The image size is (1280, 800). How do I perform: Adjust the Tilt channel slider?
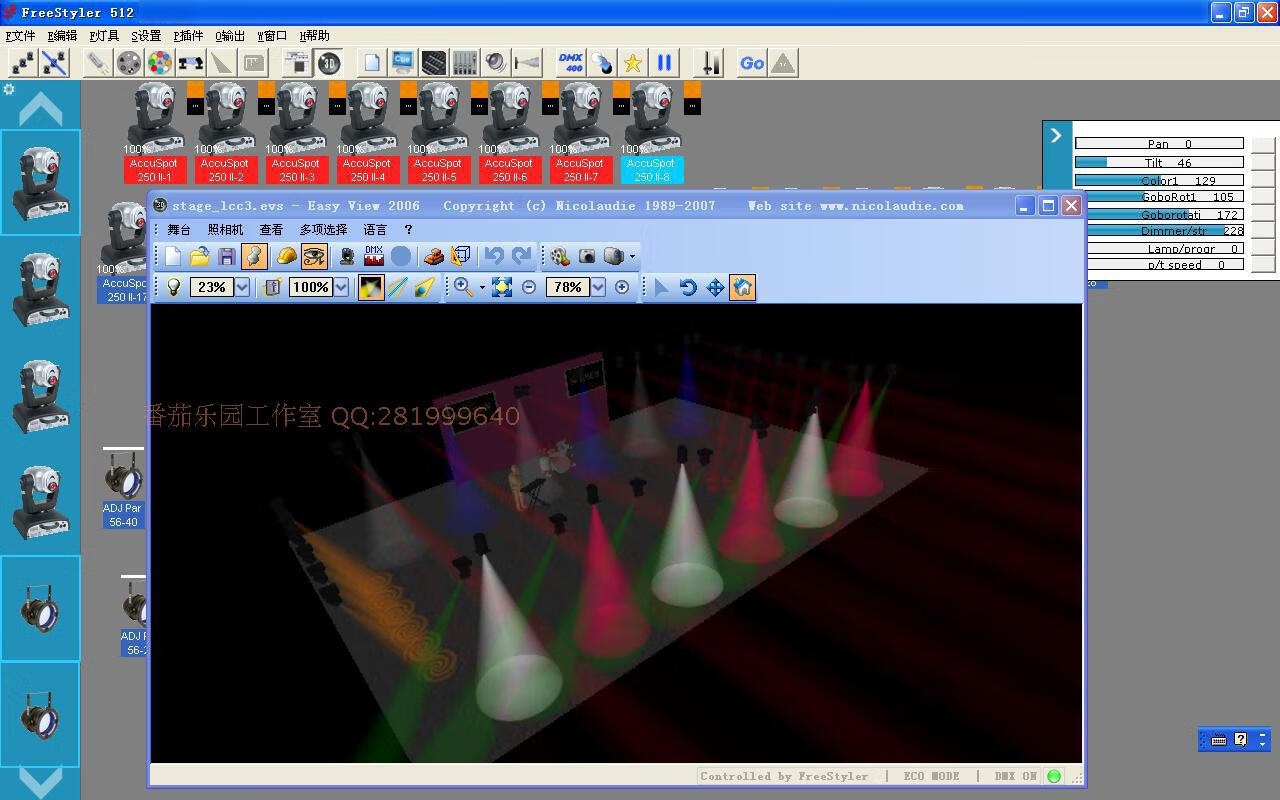[1159, 162]
